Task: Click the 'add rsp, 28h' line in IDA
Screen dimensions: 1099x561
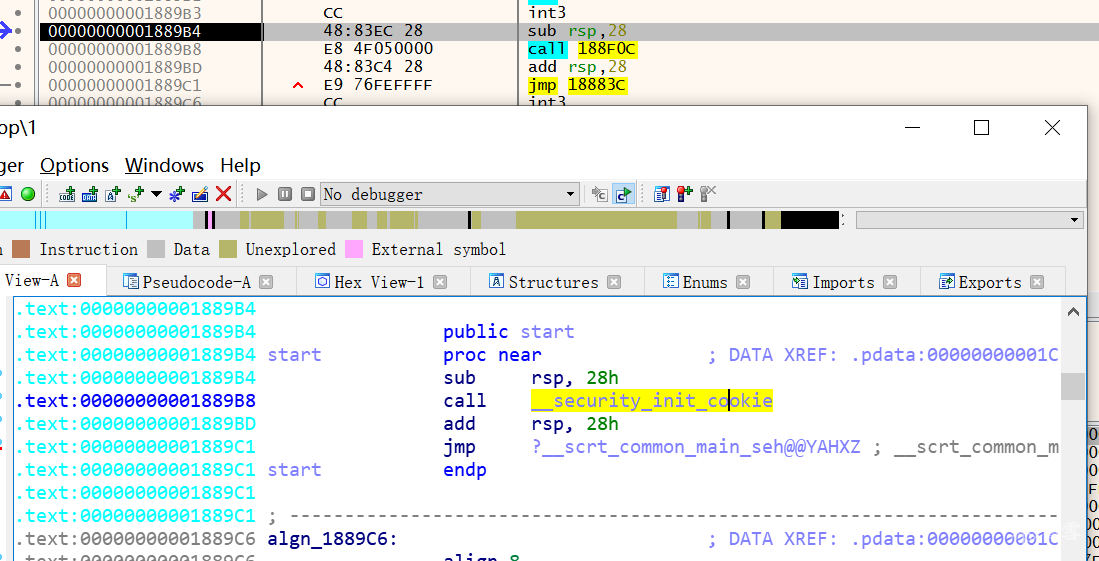Action: (x=531, y=424)
